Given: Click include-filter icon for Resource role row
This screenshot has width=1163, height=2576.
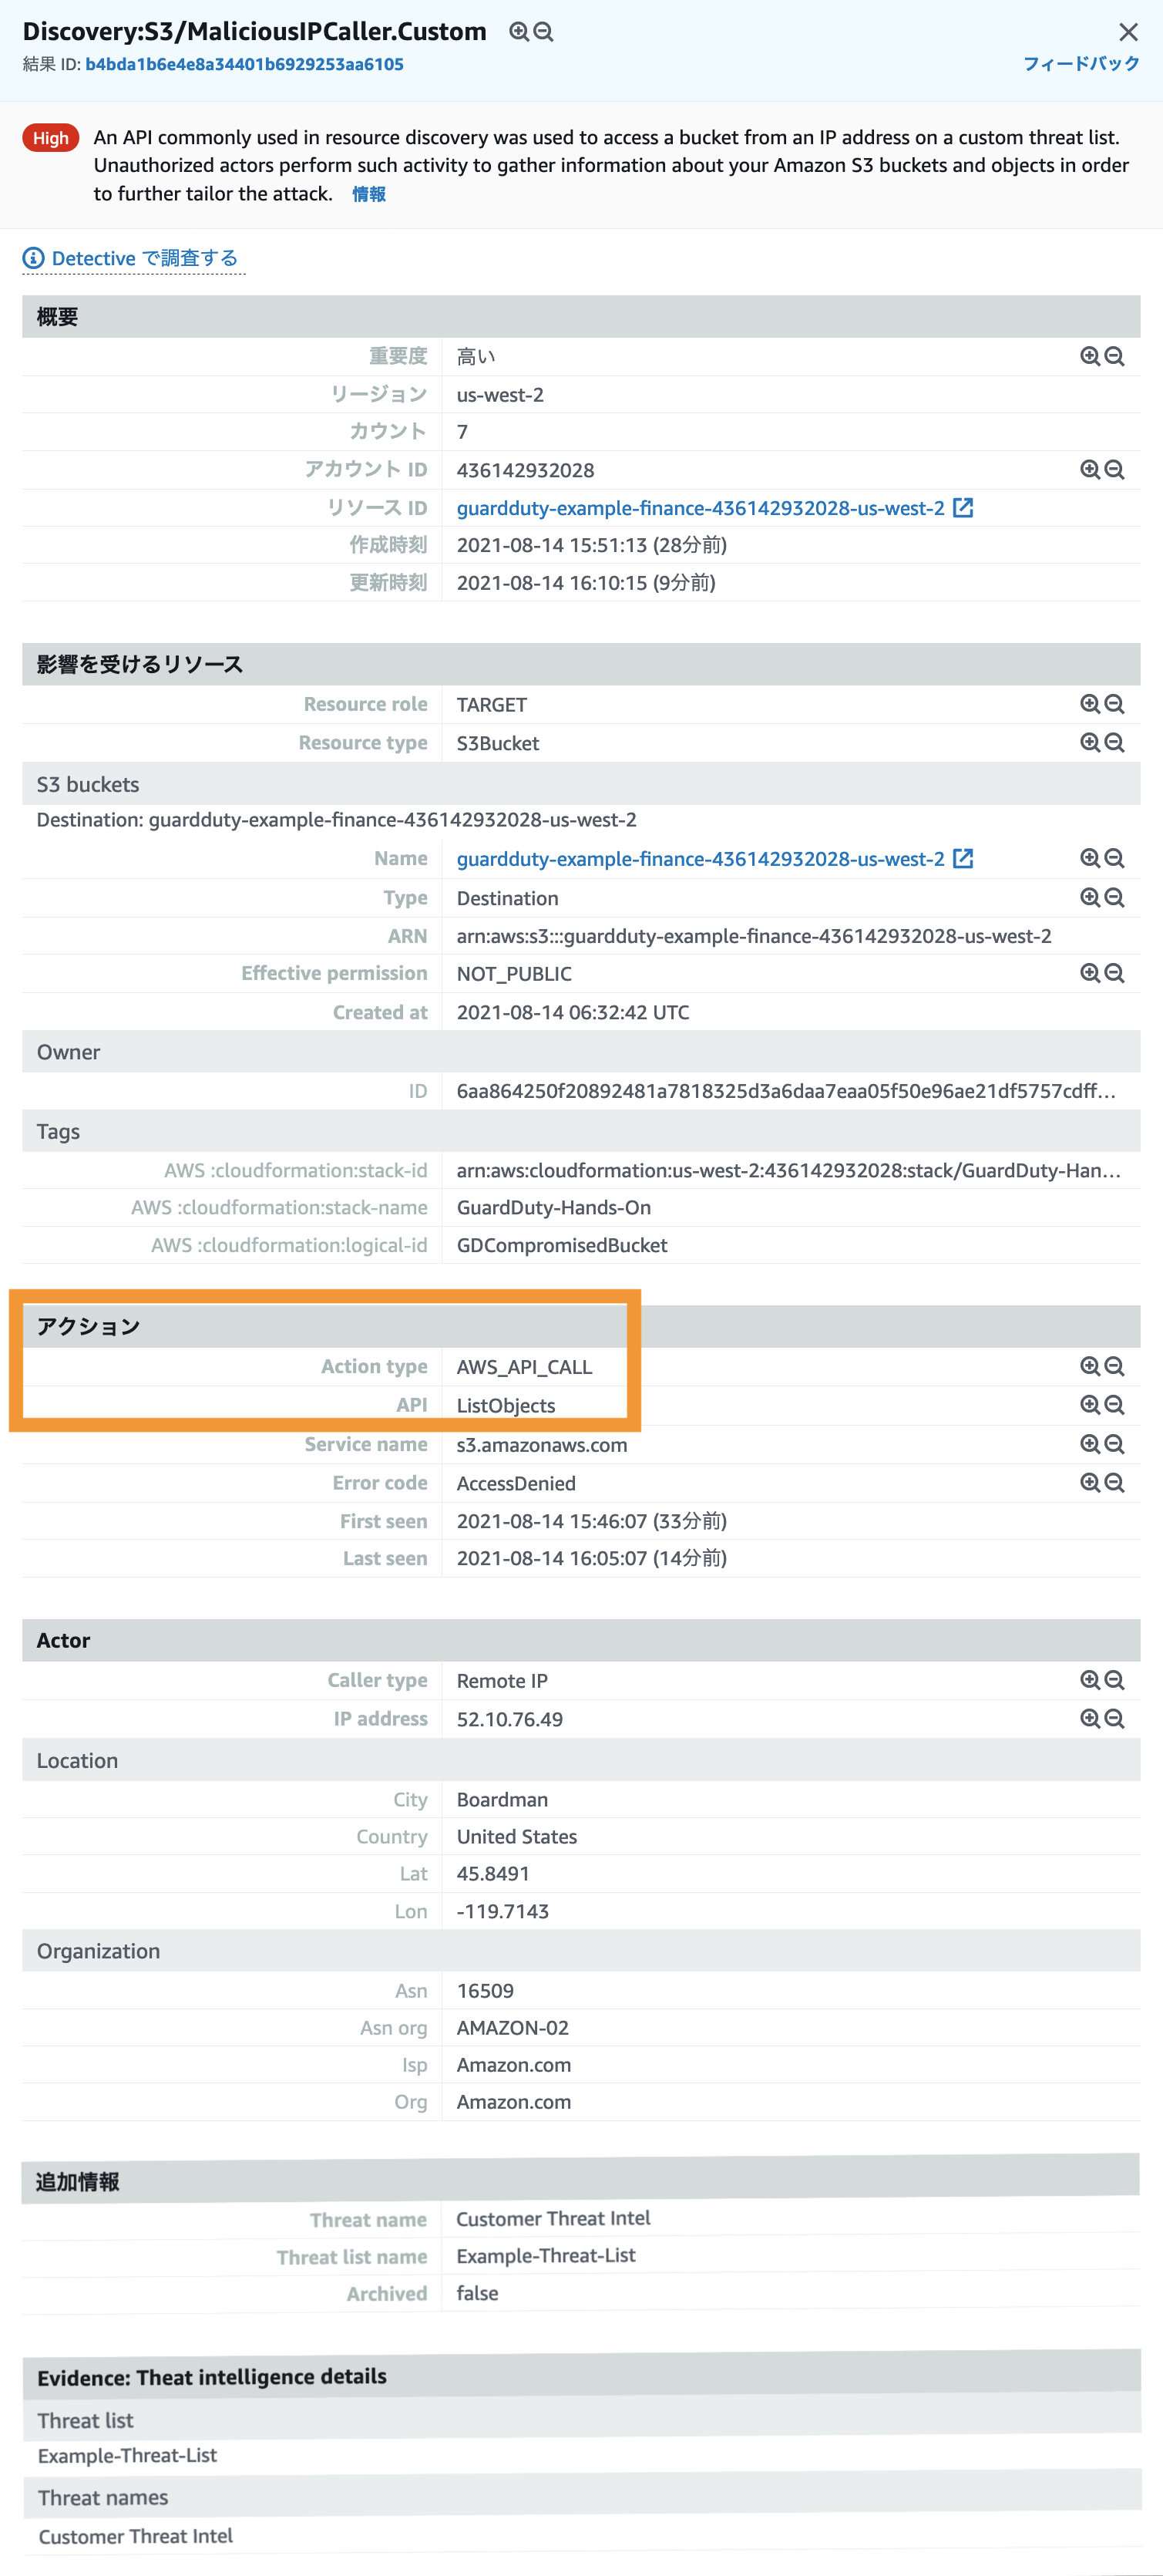Looking at the screenshot, I should 1090,704.
